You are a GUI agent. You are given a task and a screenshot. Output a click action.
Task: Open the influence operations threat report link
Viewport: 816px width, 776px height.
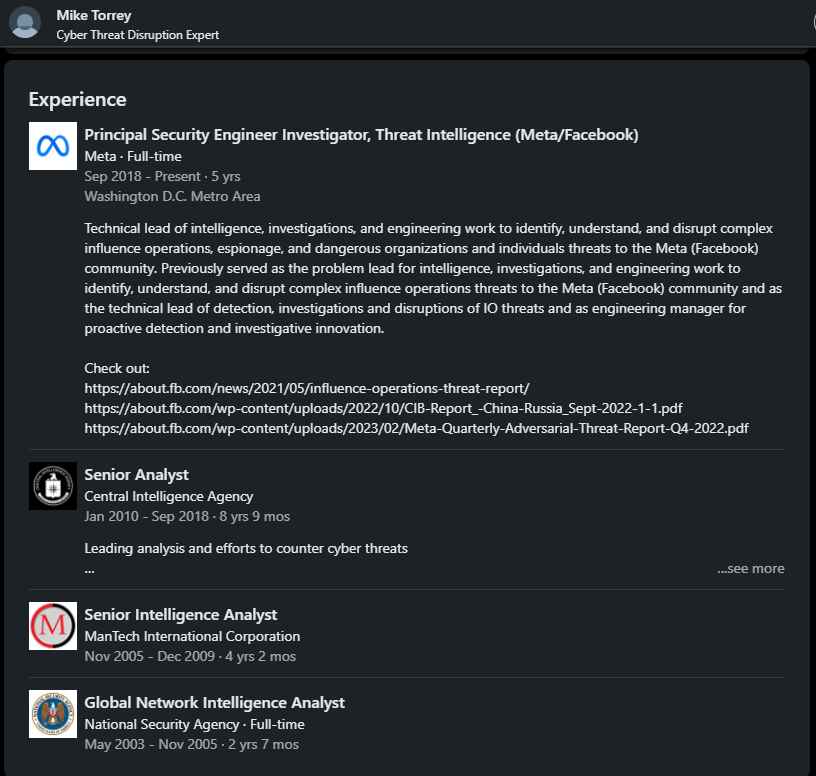(x=306, y=388)
